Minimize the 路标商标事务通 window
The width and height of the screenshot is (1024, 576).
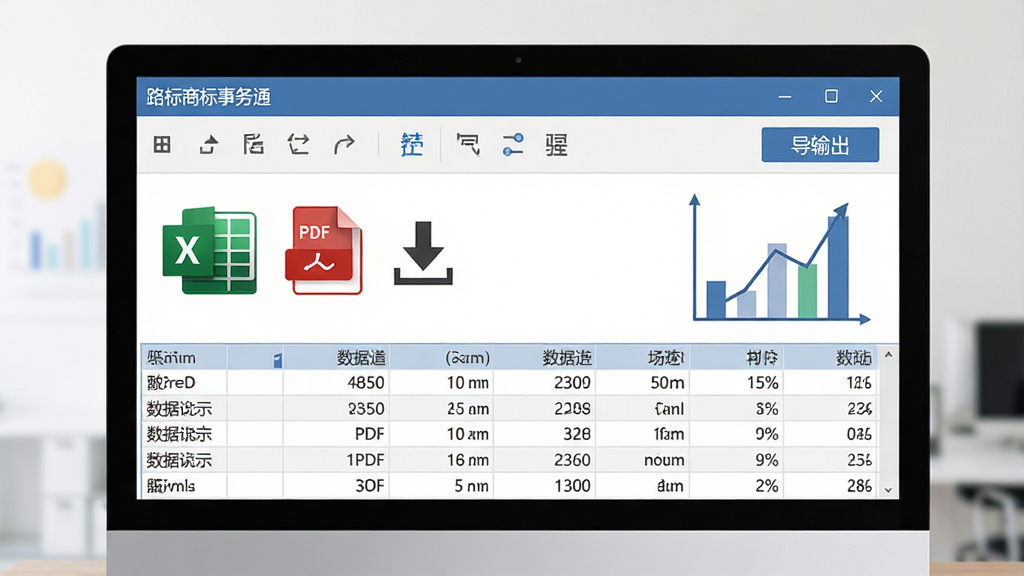785,97
